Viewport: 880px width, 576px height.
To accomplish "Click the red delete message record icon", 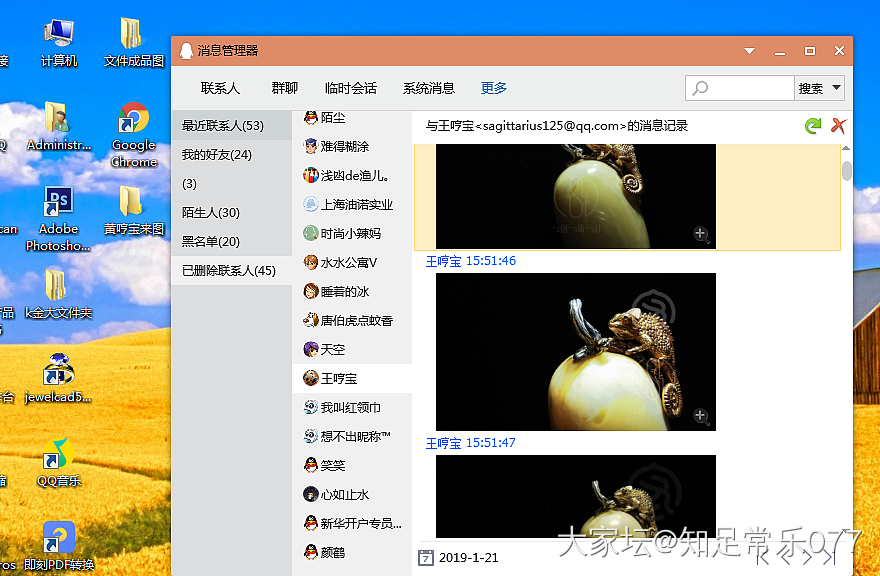I will 838,126.
